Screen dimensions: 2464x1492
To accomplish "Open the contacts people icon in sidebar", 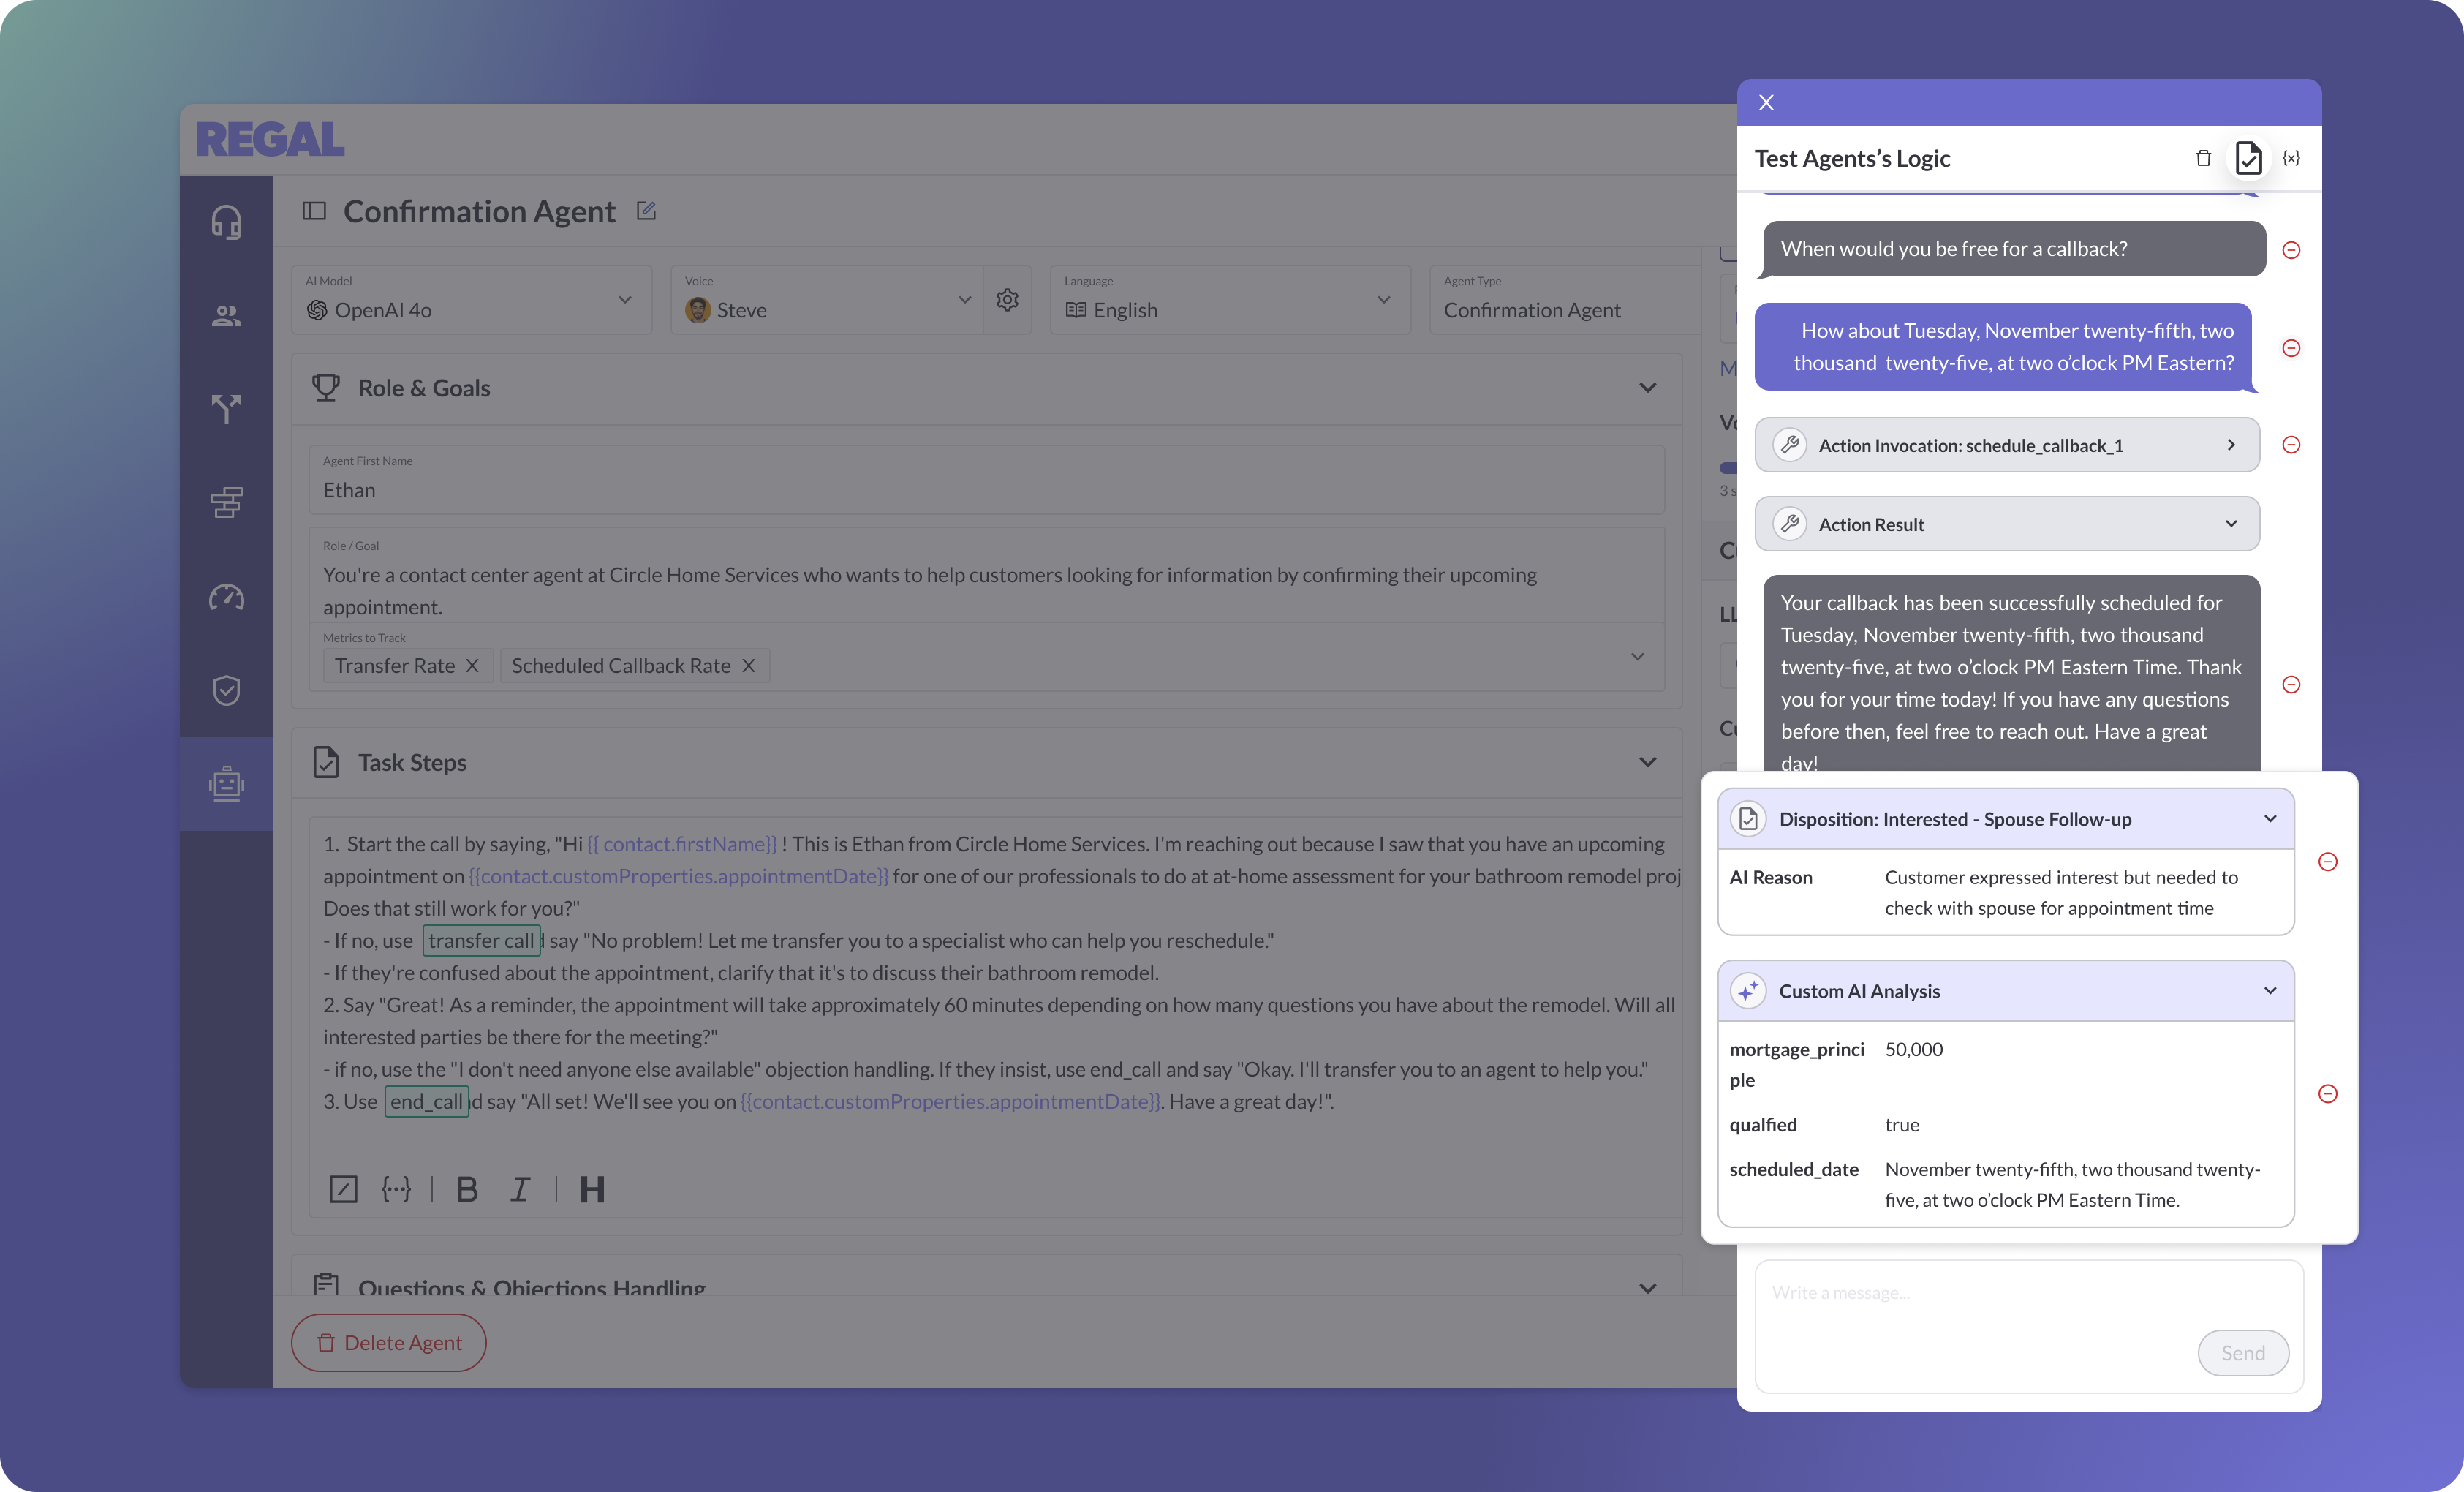I will (x=226, y=316).
